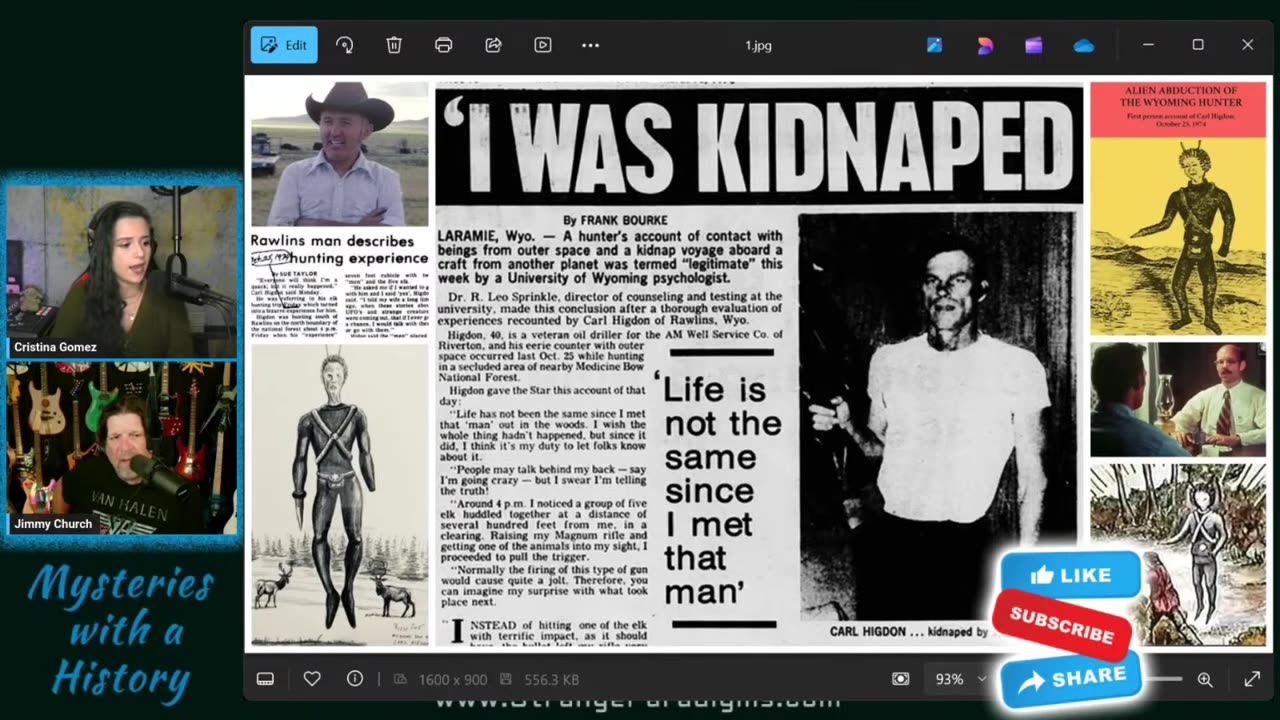Rotate the image with the rotate icon

click(344, 45)
